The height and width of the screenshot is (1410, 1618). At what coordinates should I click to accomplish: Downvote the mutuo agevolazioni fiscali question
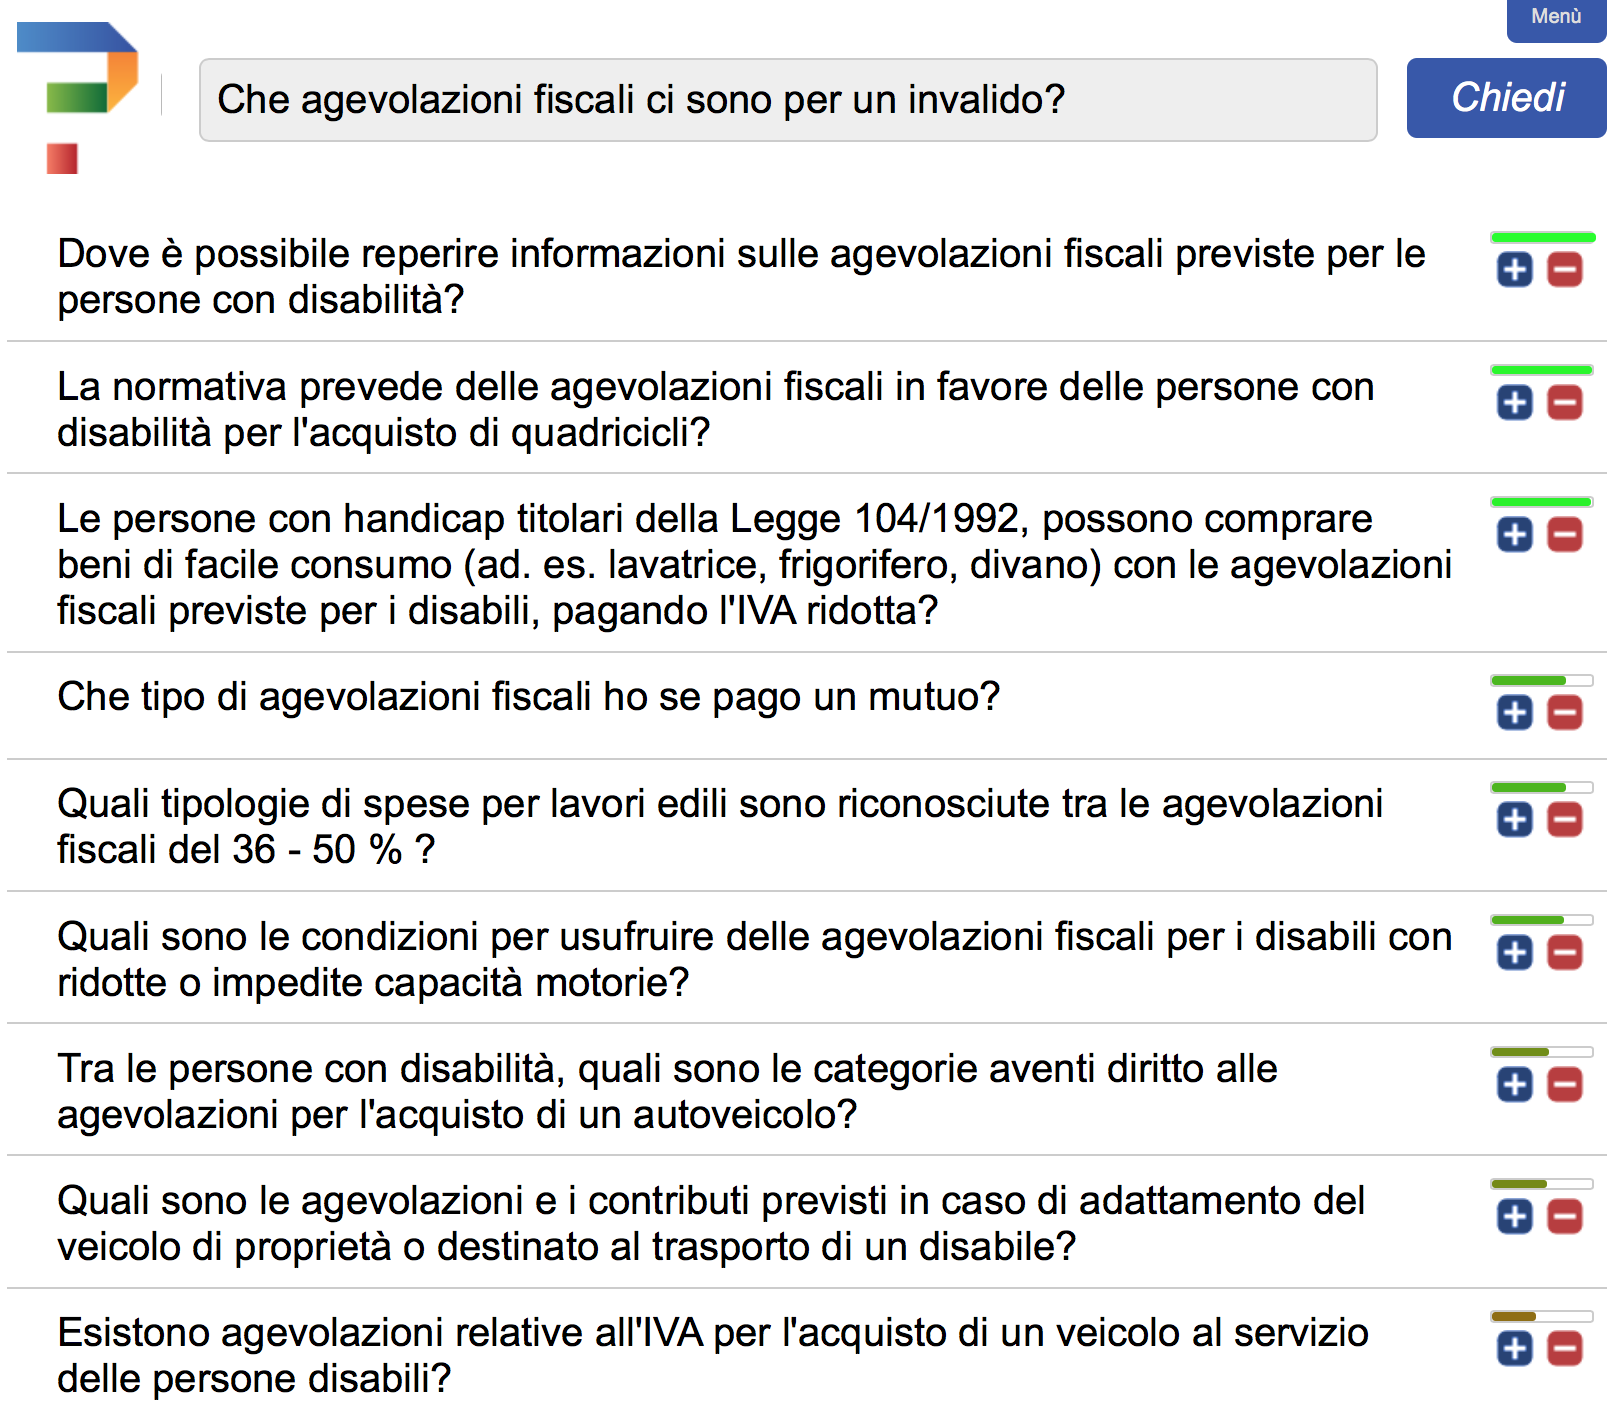[1564, 712]
